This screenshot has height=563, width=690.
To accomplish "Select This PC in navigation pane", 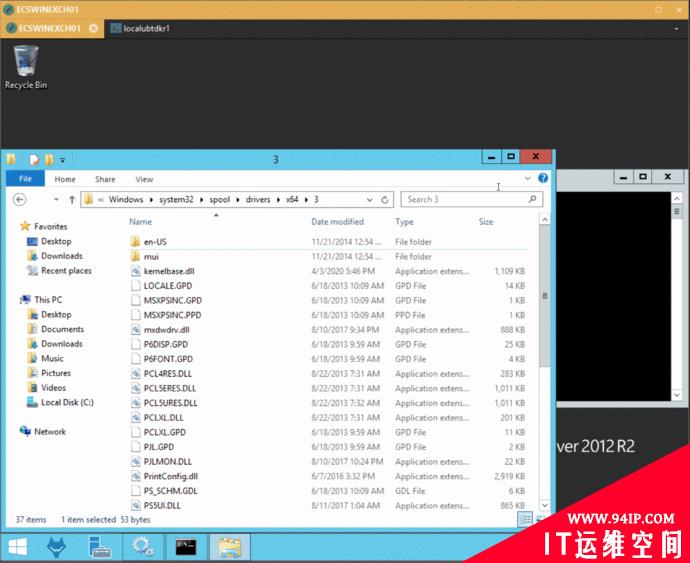I will [x=48, y=300].
